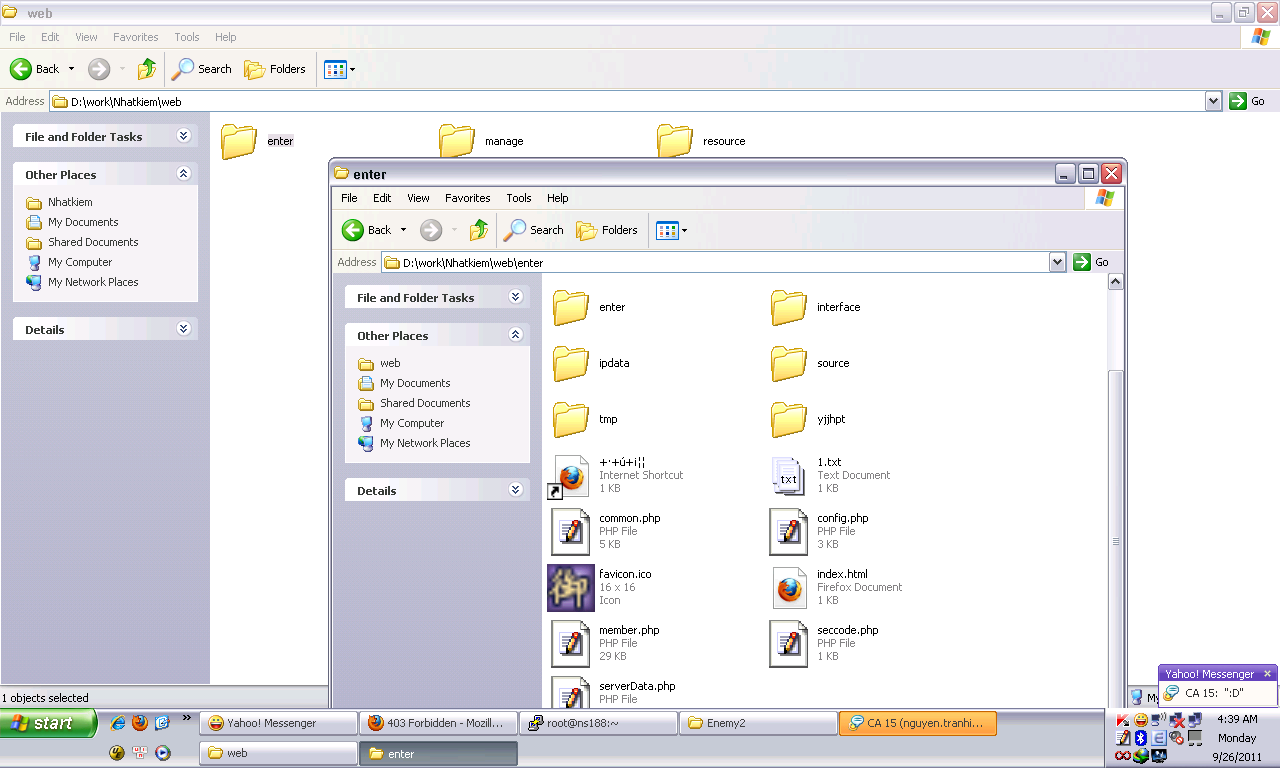Open Search in the web window toolbar
Viewport: 1280px width, 768px height.
[202, 69]
